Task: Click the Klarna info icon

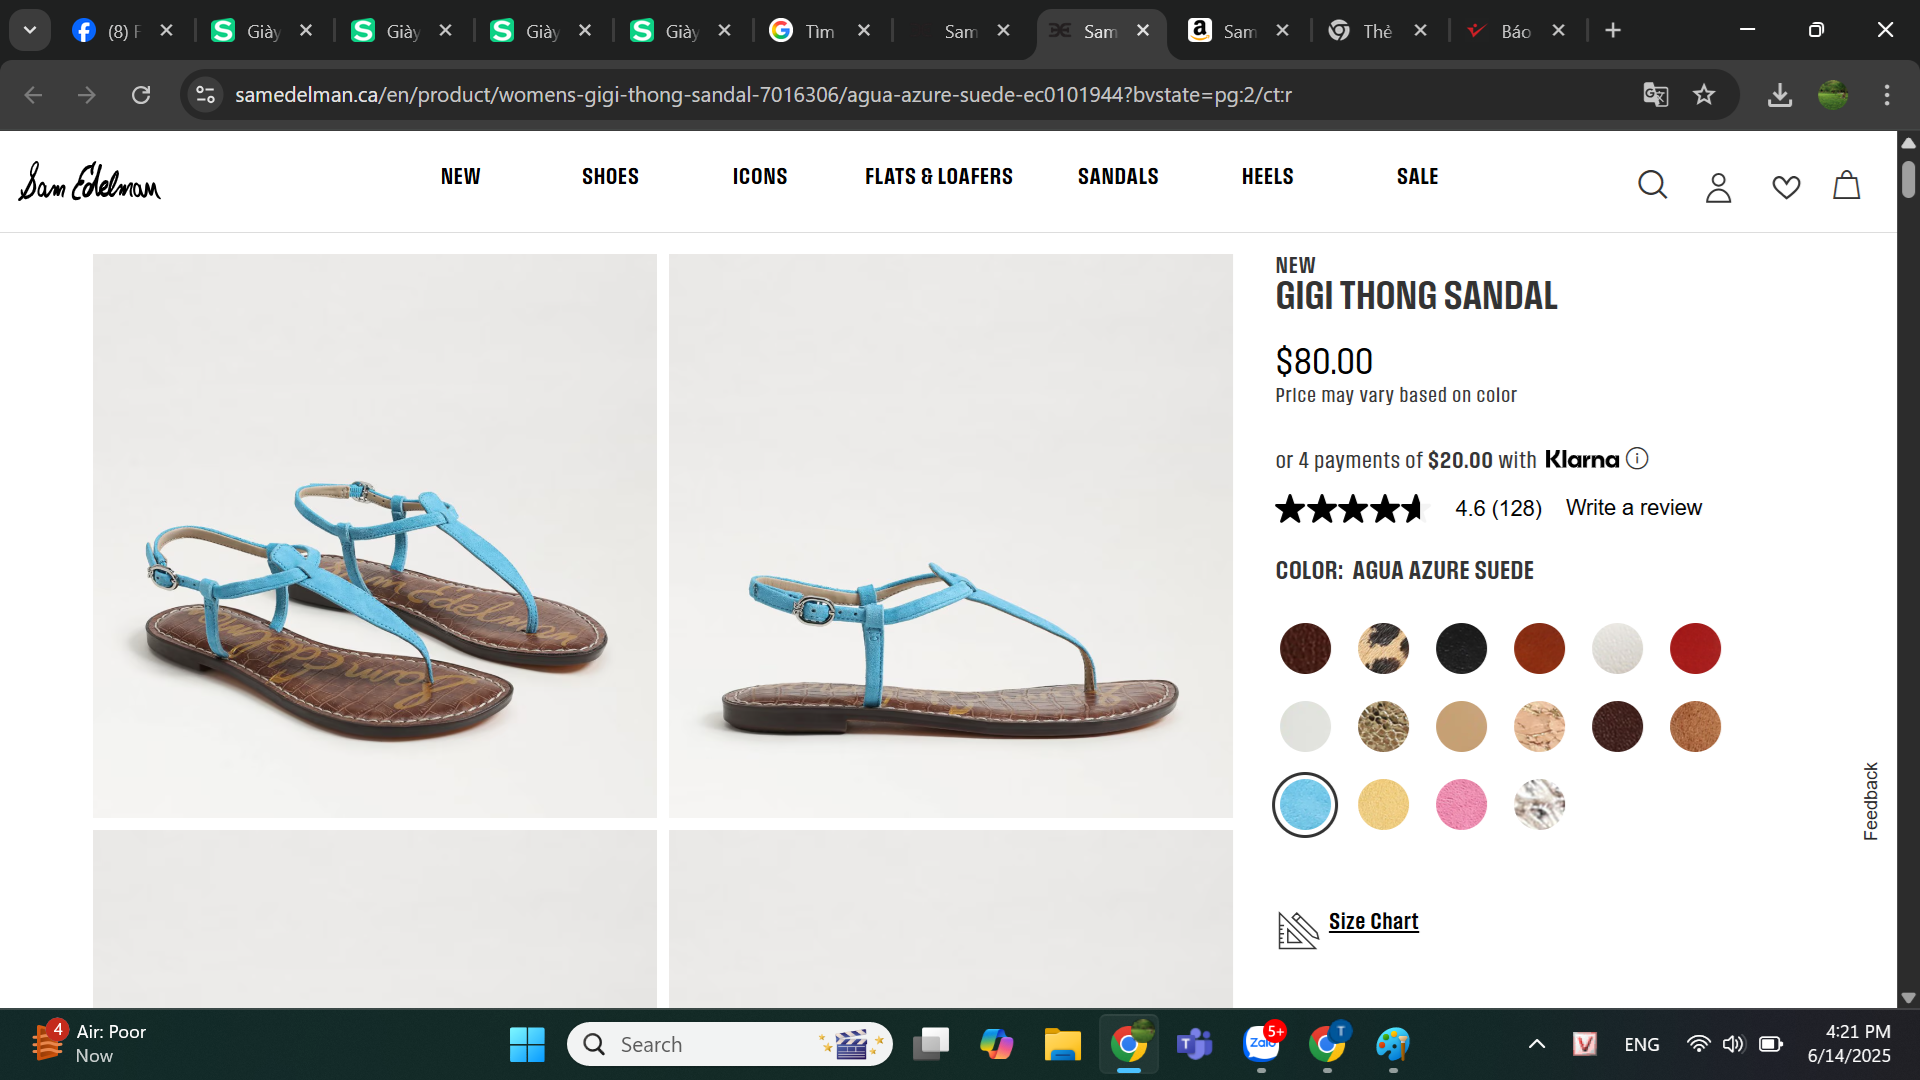Action: coord(1637,459)
